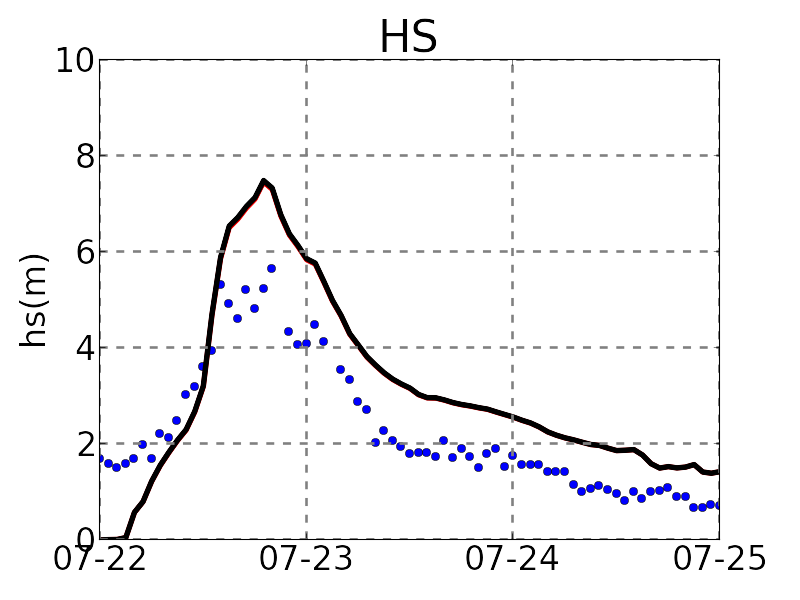Viewport: 800px width, 600px height.
Task: Click the chart title "HS"
Action: point(409,37)
